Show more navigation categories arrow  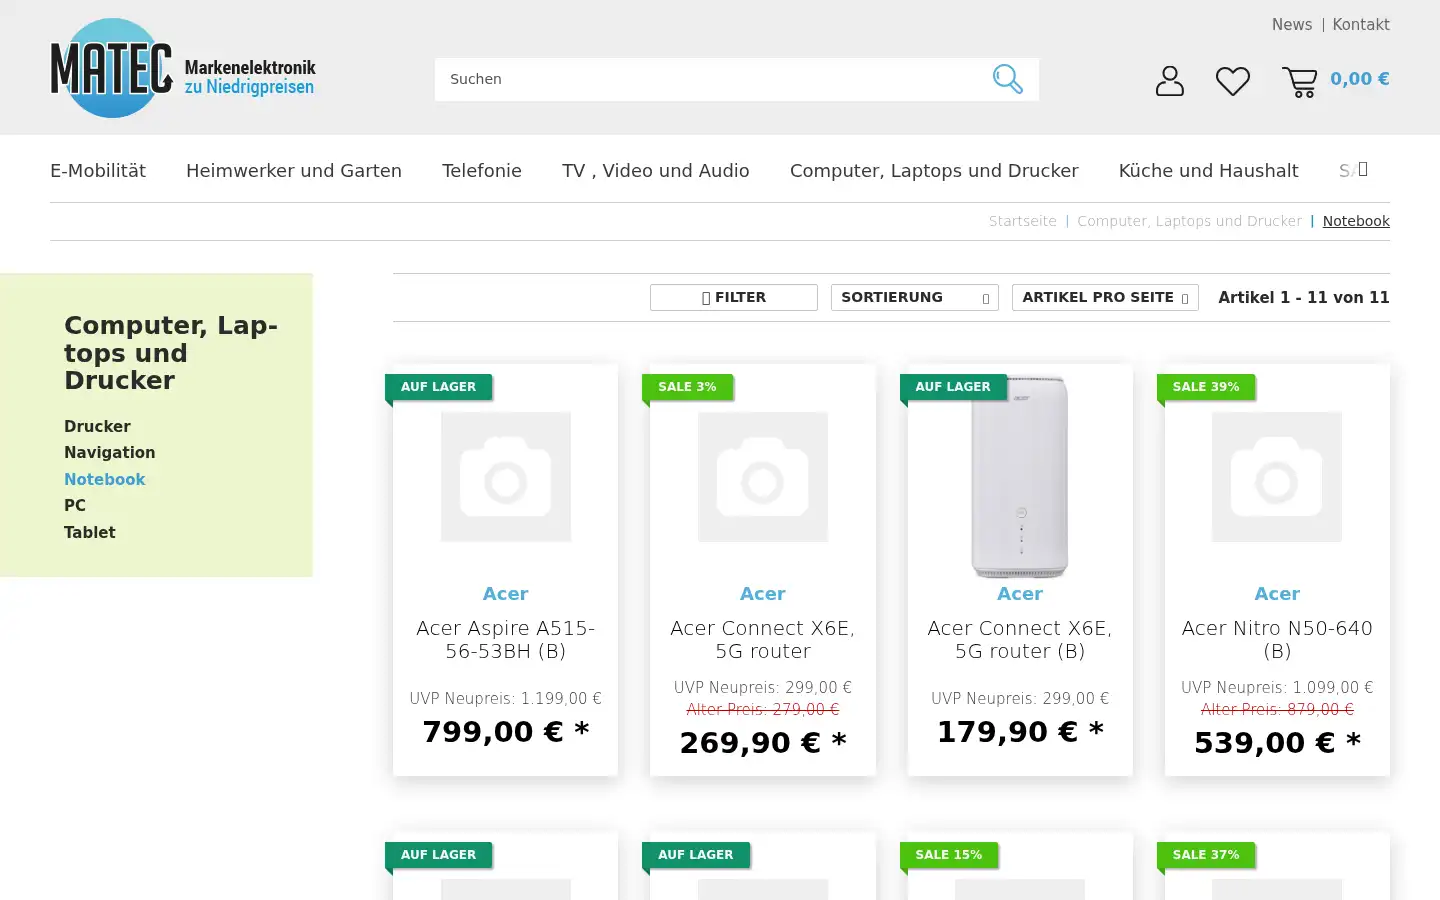click(x=1363, y=170)
